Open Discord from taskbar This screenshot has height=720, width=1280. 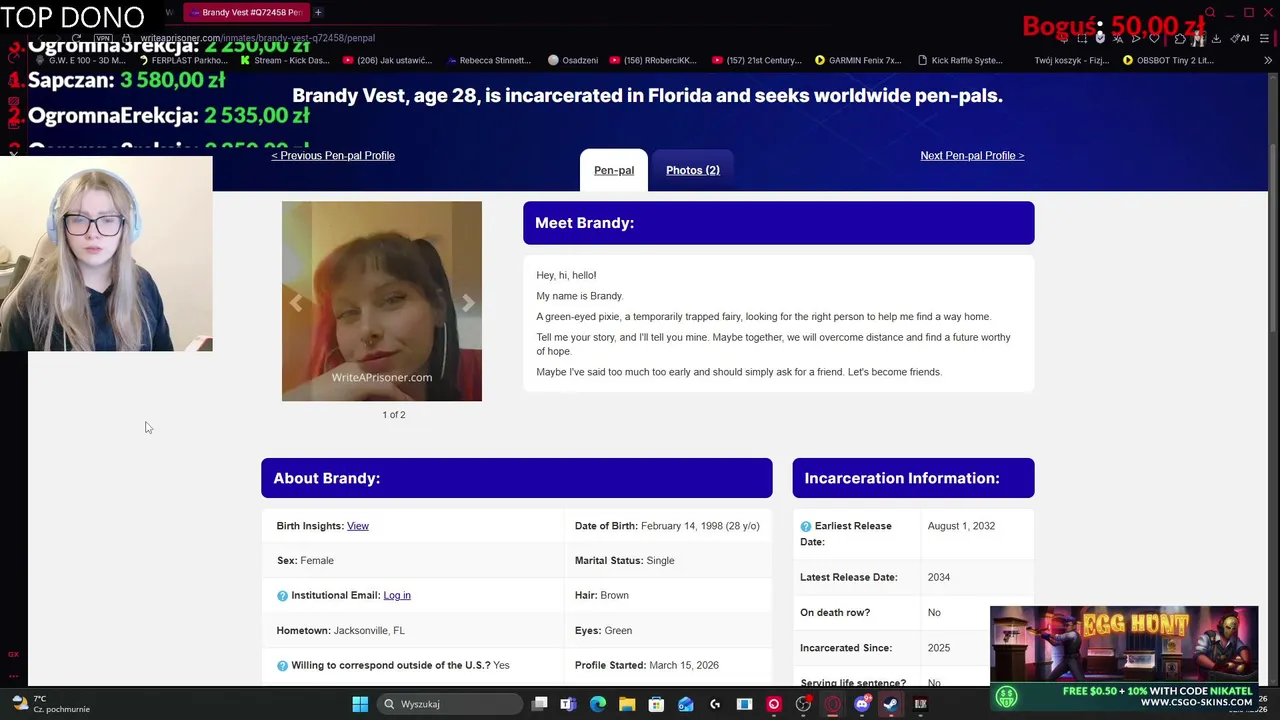[862, 704]
